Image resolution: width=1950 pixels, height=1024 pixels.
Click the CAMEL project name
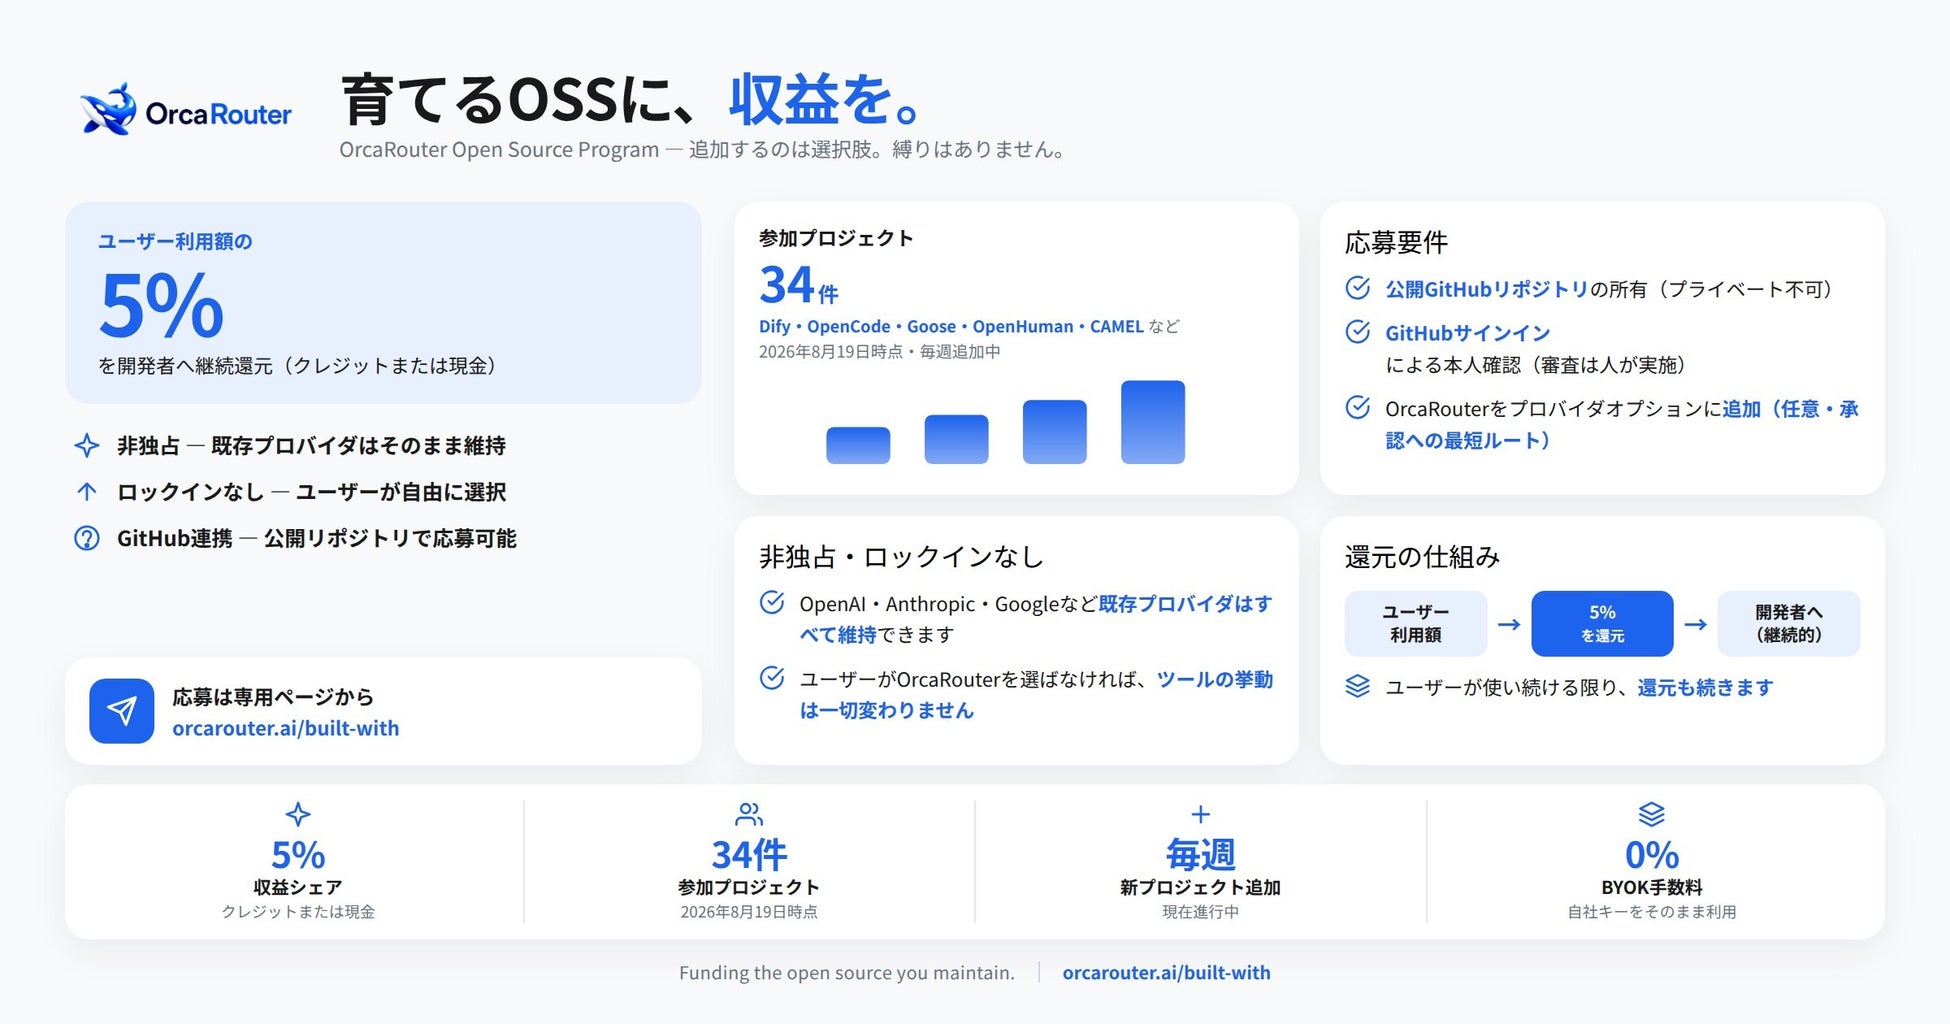pos(1117,326)
